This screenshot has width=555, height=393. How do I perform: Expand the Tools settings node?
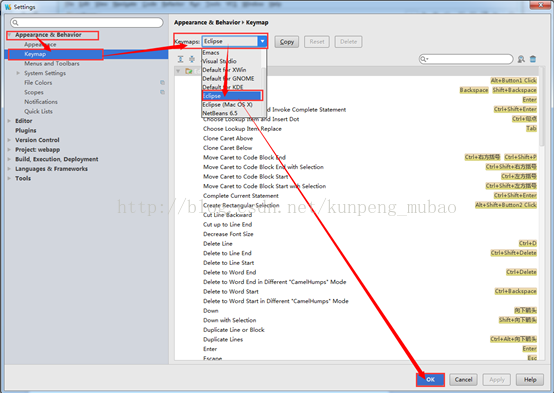9,178
